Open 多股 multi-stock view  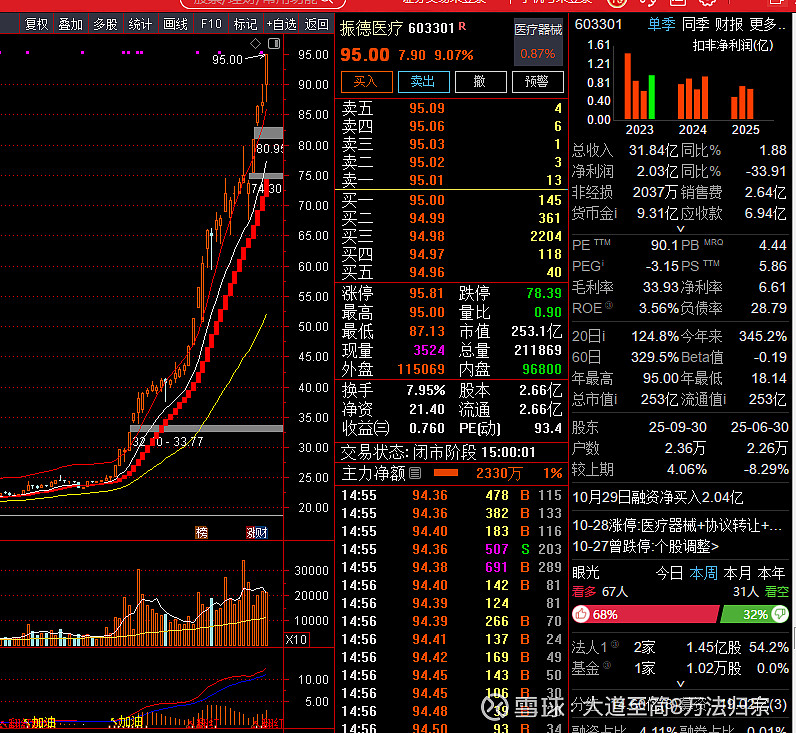105,24
